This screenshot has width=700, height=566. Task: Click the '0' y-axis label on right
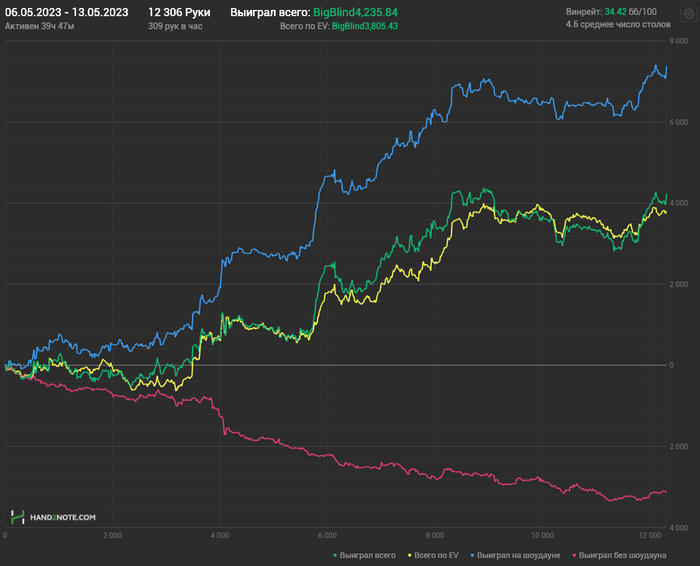tap(671, 365)
